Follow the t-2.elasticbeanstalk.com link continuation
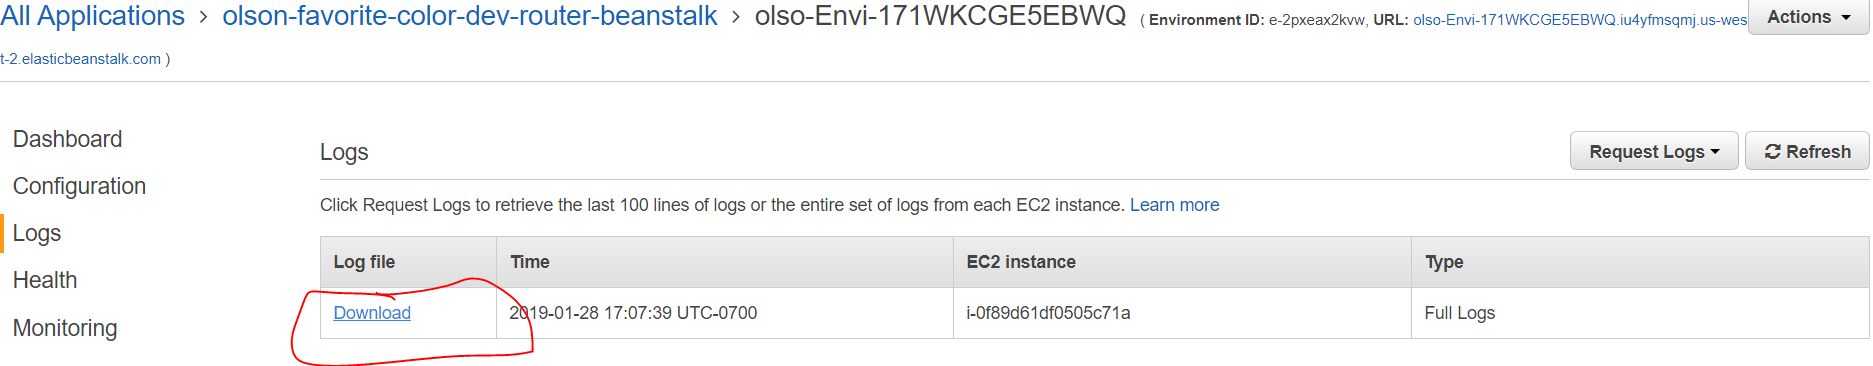 [x=80, y=59]
